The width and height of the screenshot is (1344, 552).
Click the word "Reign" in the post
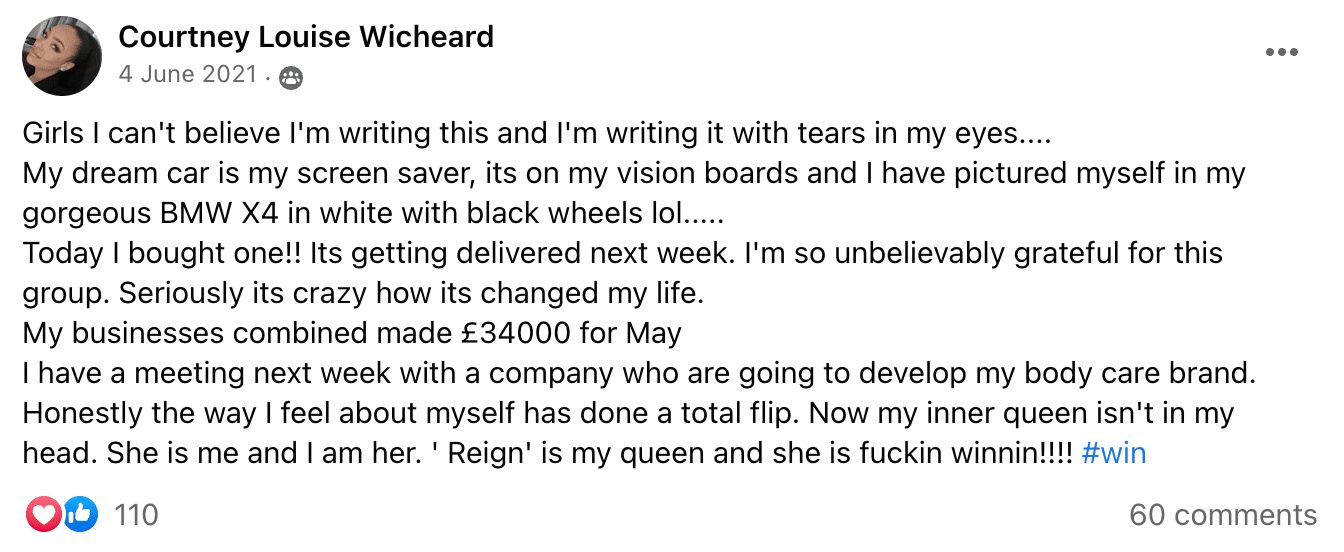[485, 453]
